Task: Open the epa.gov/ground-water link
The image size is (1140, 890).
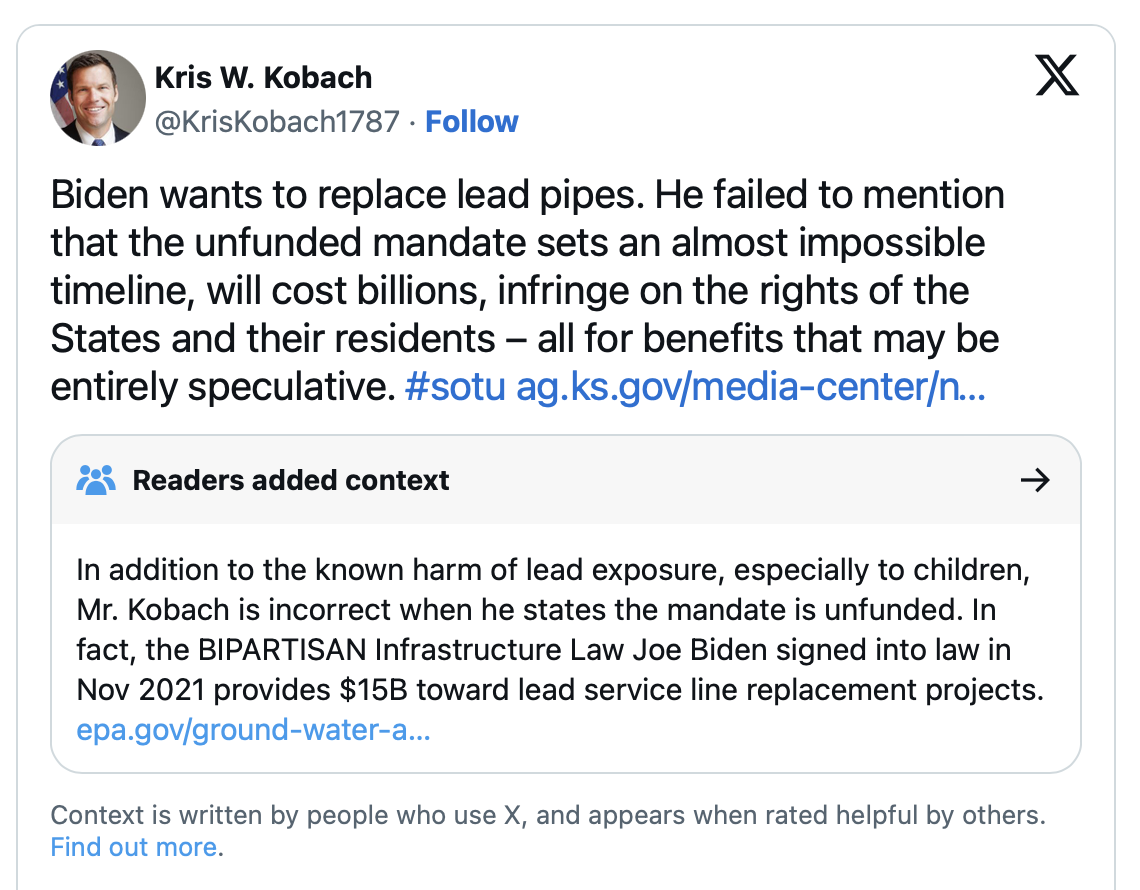Action: tap(253, 730)
